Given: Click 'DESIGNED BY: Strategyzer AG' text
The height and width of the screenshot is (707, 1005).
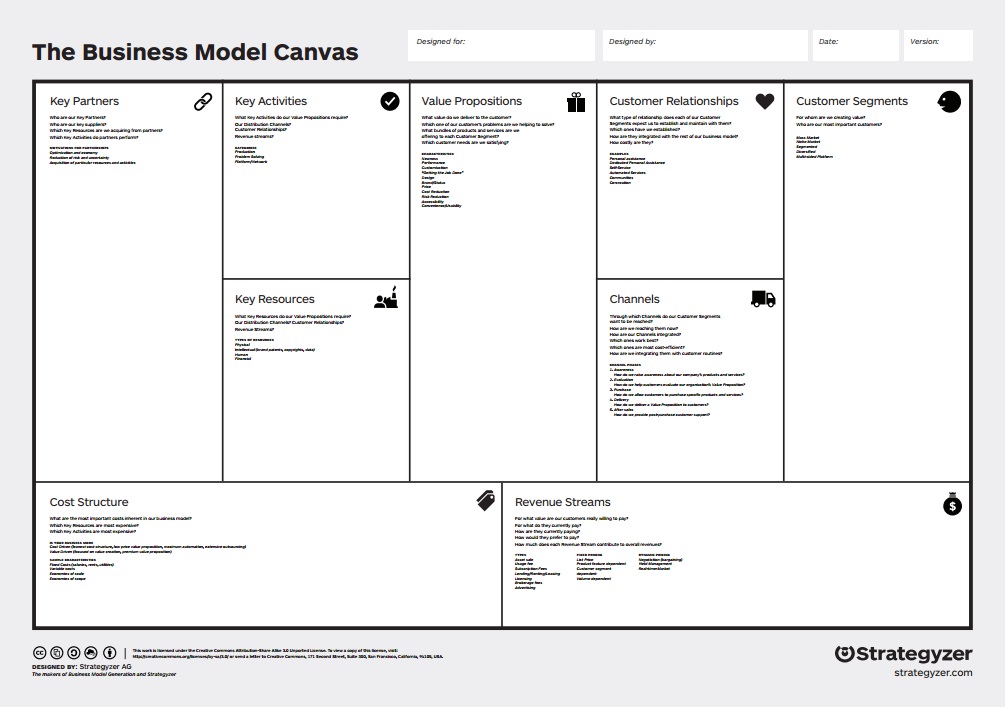Looking at the screenshot, I should pyautogui.click(x=81, y=667).
